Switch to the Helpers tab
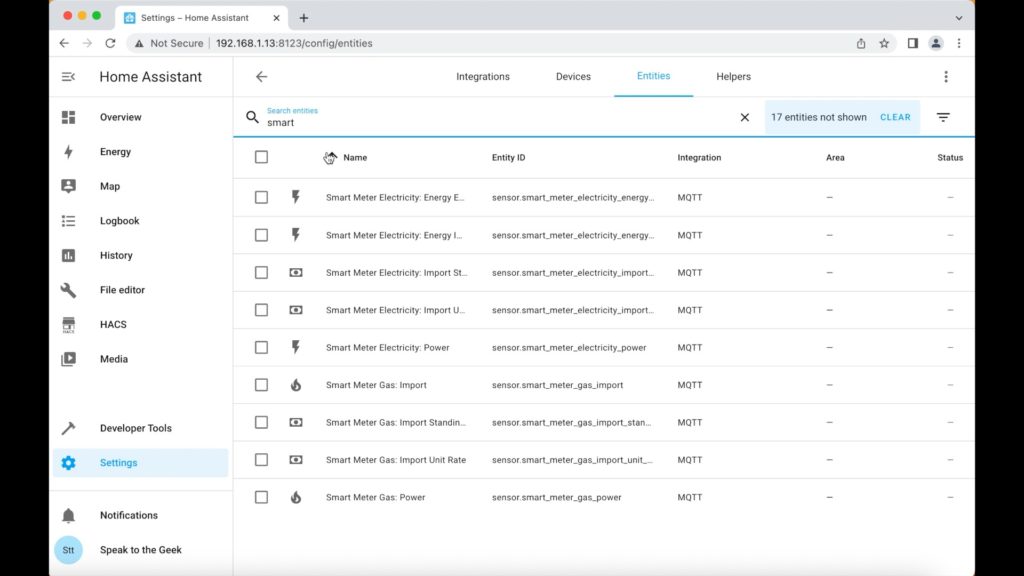This screenshot has width=1024, height=576. (733, 76)
